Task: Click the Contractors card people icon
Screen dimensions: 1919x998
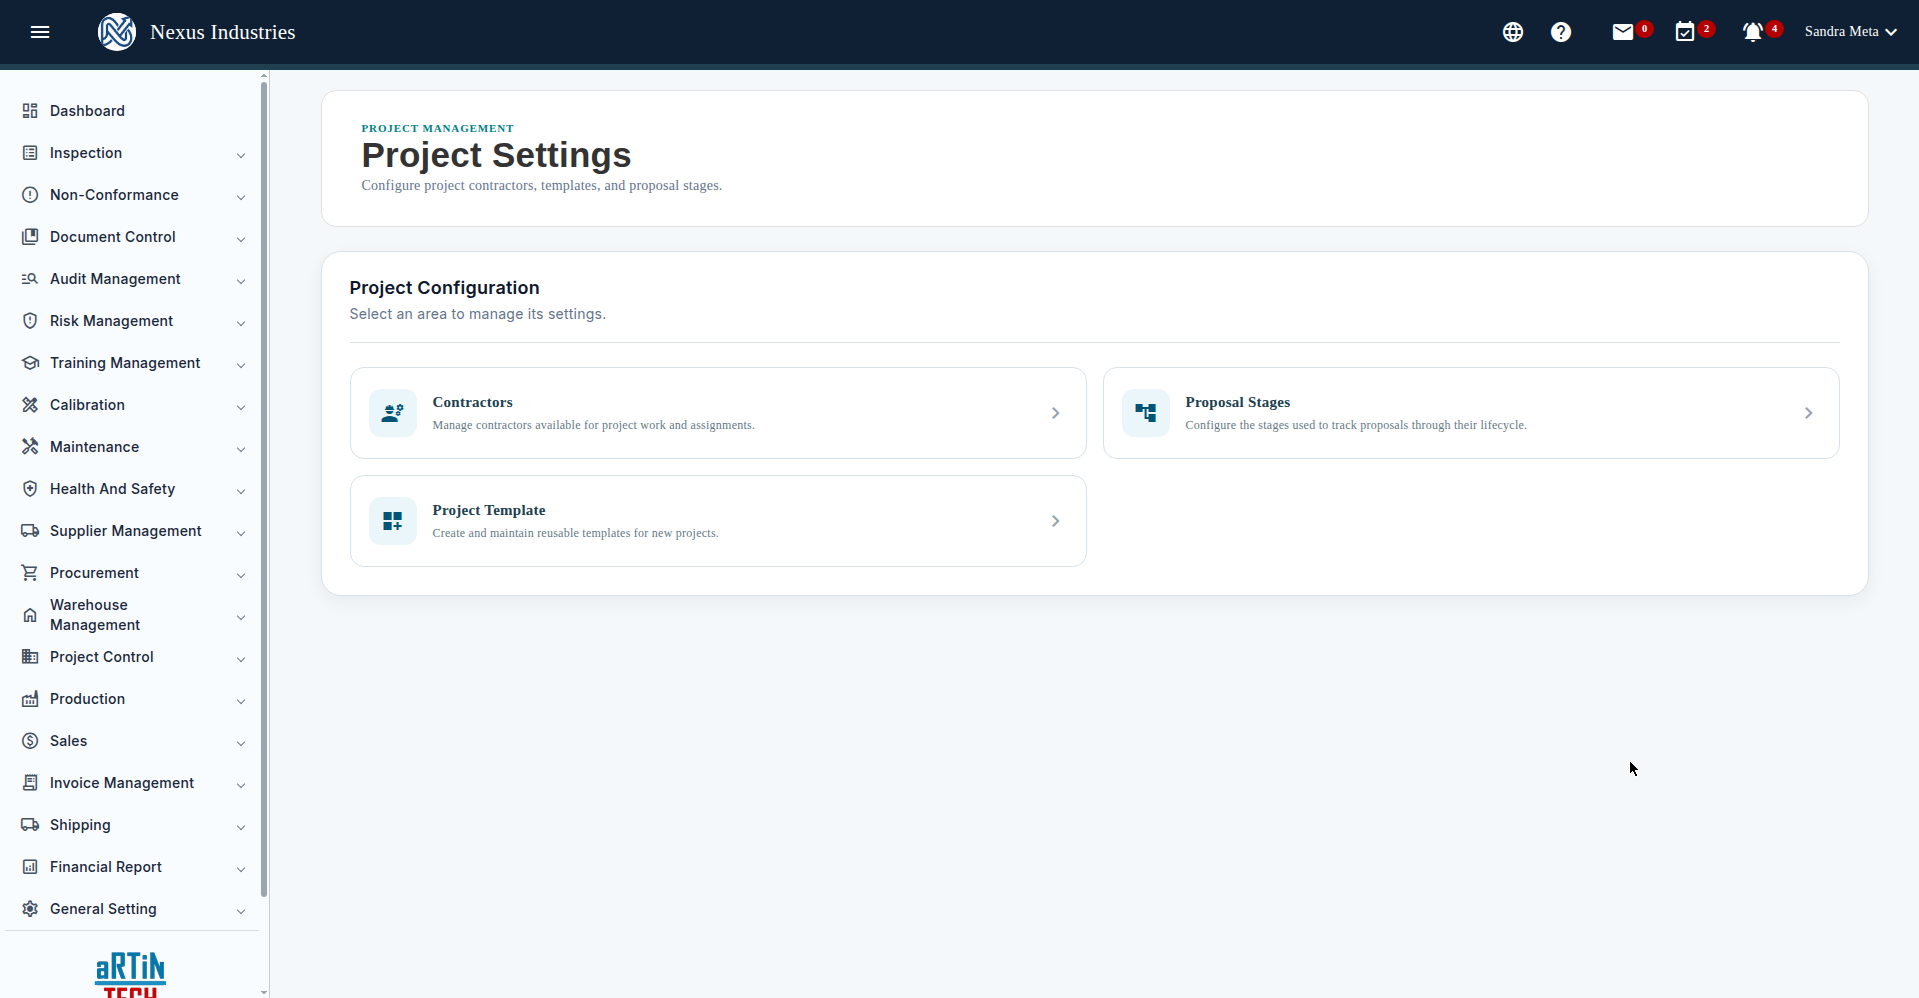Action: point(393,413)
